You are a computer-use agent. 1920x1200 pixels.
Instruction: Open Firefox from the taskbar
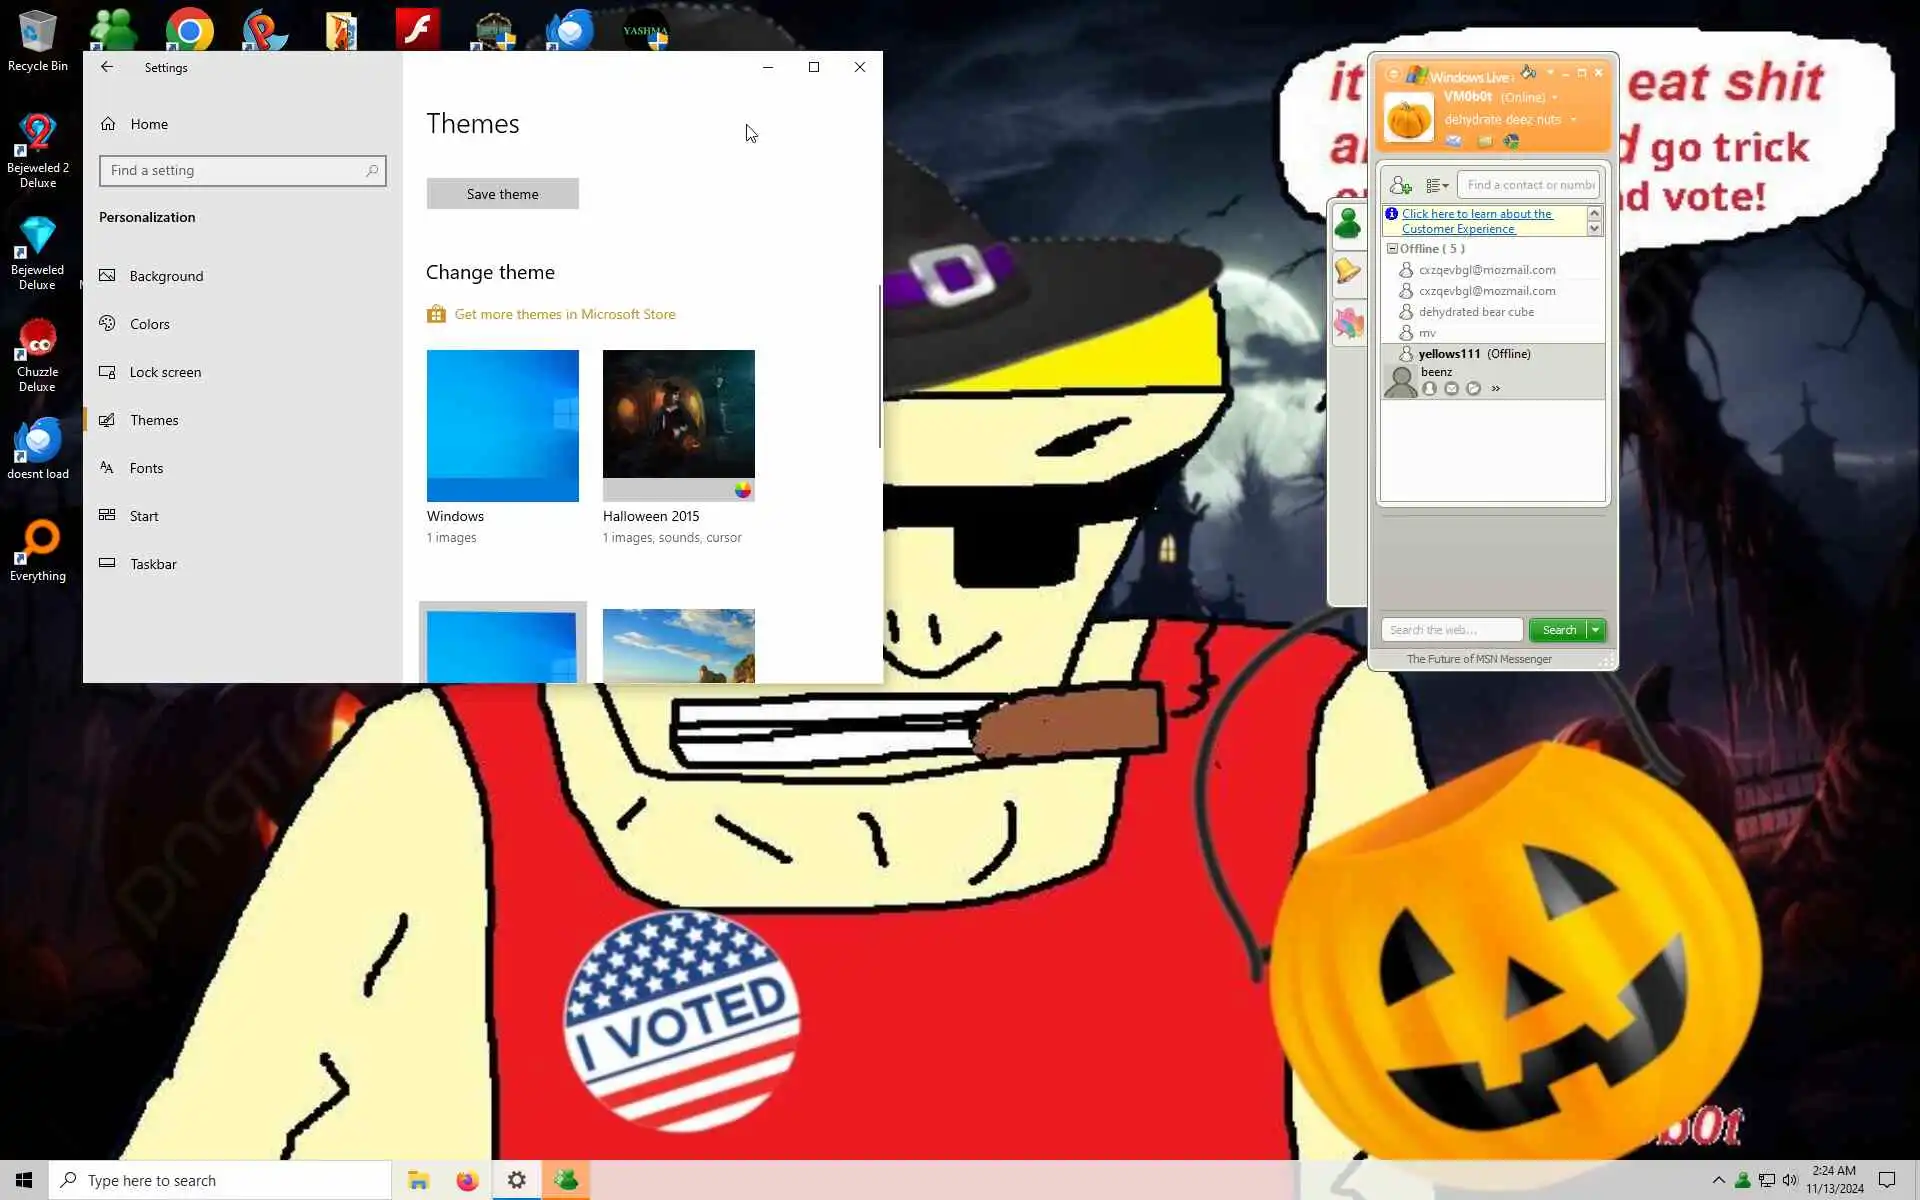pyautogui.click(x=467, y=1181)
